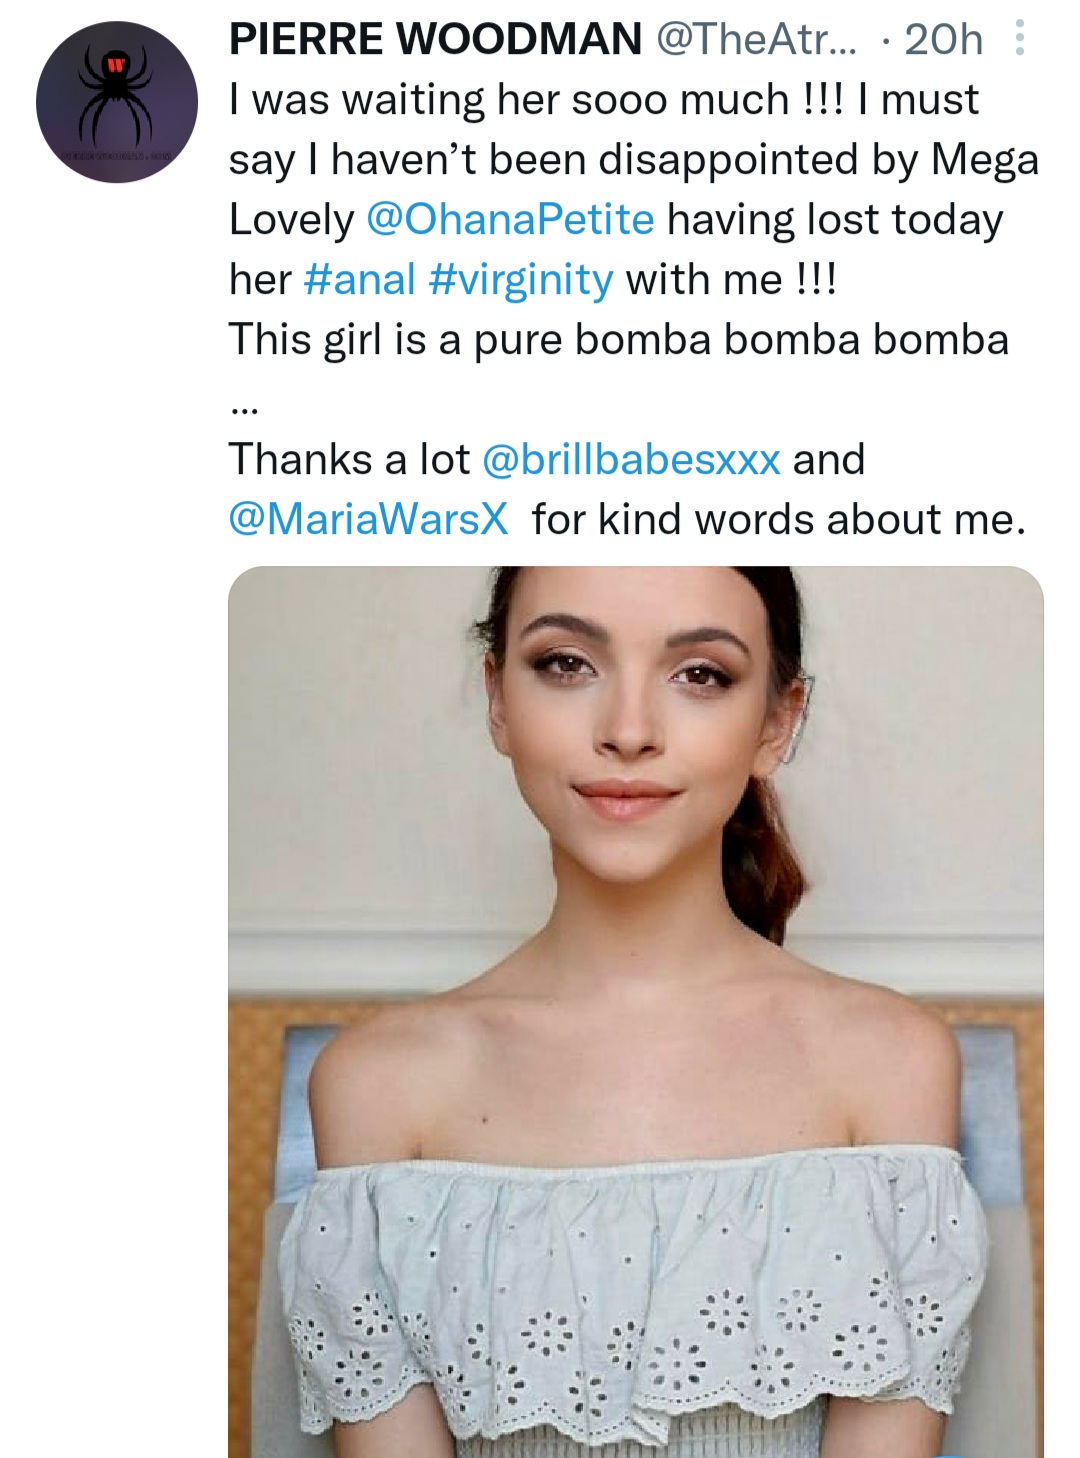
Task: Visit the @MariaWarsX mentioned profile
Action: [368, 519]
